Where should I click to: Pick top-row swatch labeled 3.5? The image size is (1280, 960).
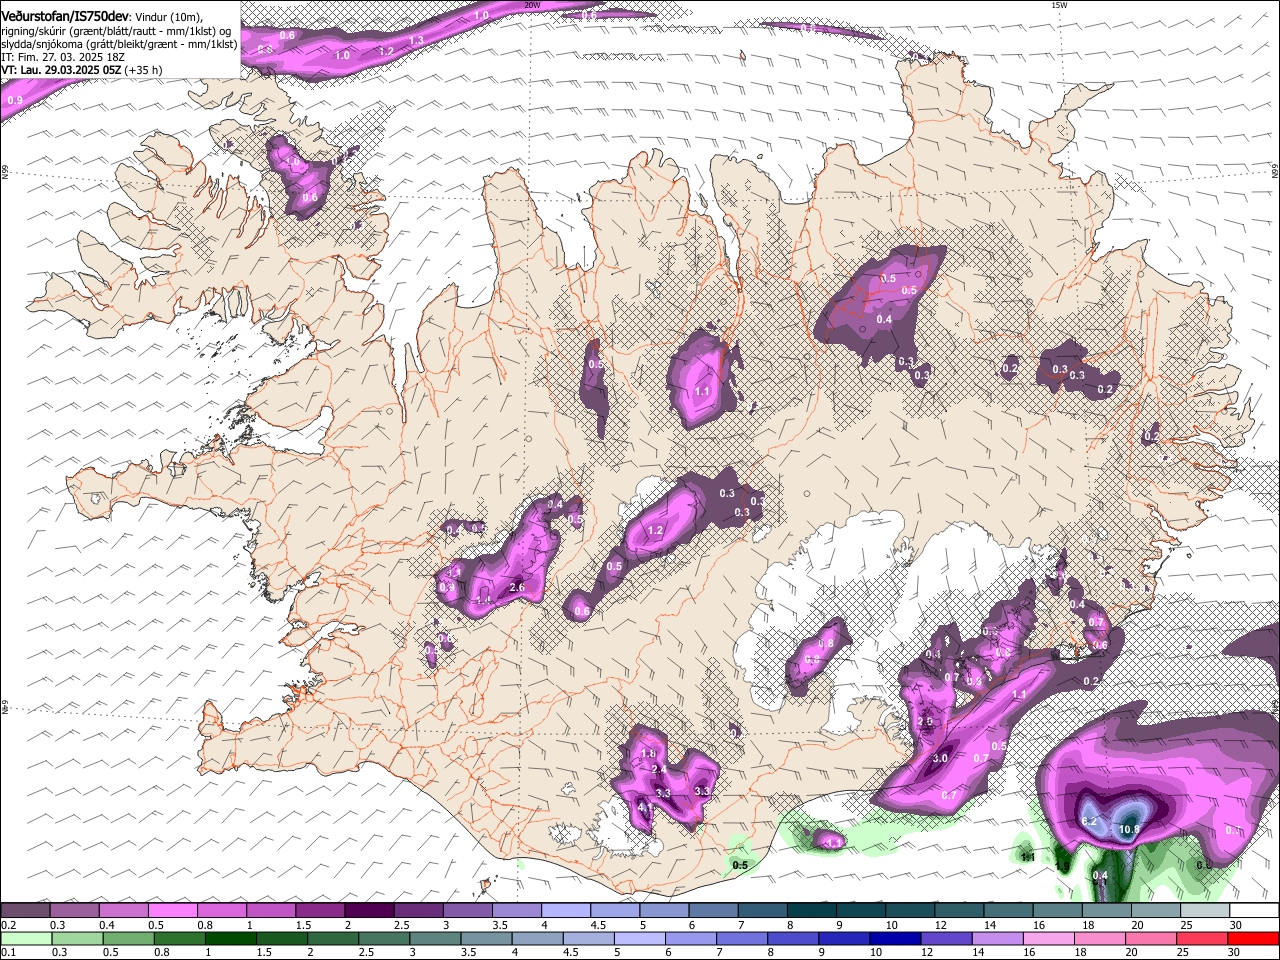pyautogui.click(x=517, y=911)
